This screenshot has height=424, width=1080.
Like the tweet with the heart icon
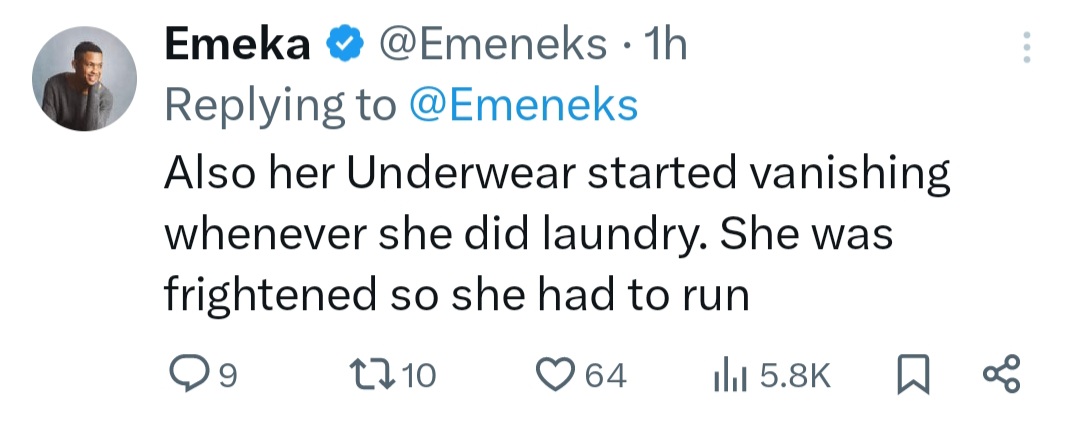[553, 376]
